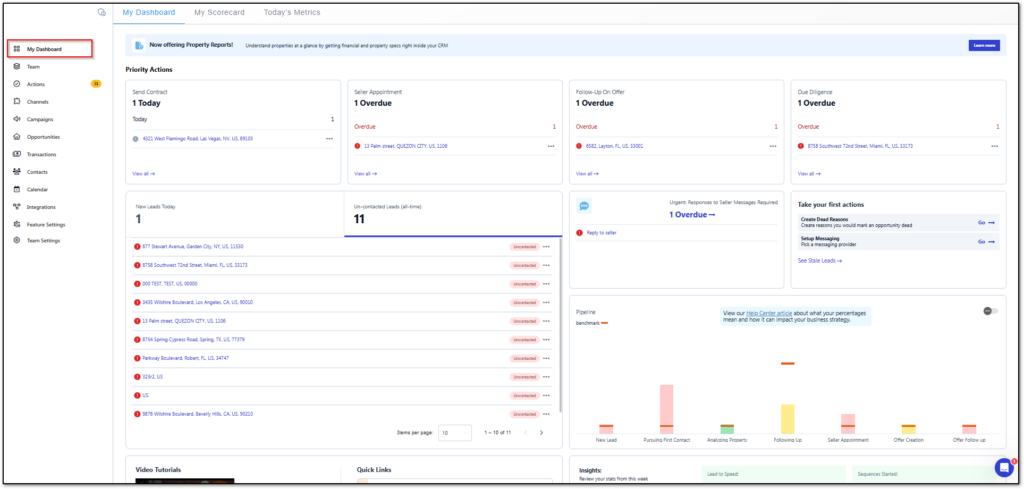Select the Un-contacted Leads tab
1024x489 pixels.
coord(450,213)
